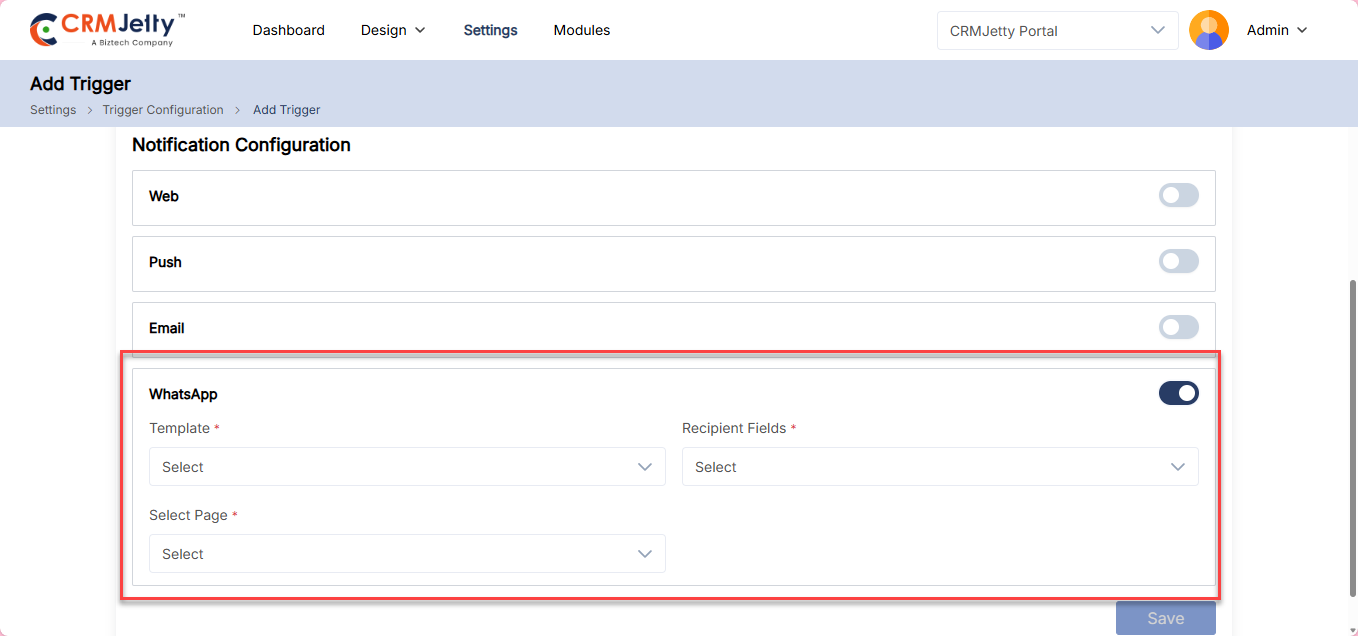
Task: Click the chevron next to Admin
Action: click(1302, 31)
